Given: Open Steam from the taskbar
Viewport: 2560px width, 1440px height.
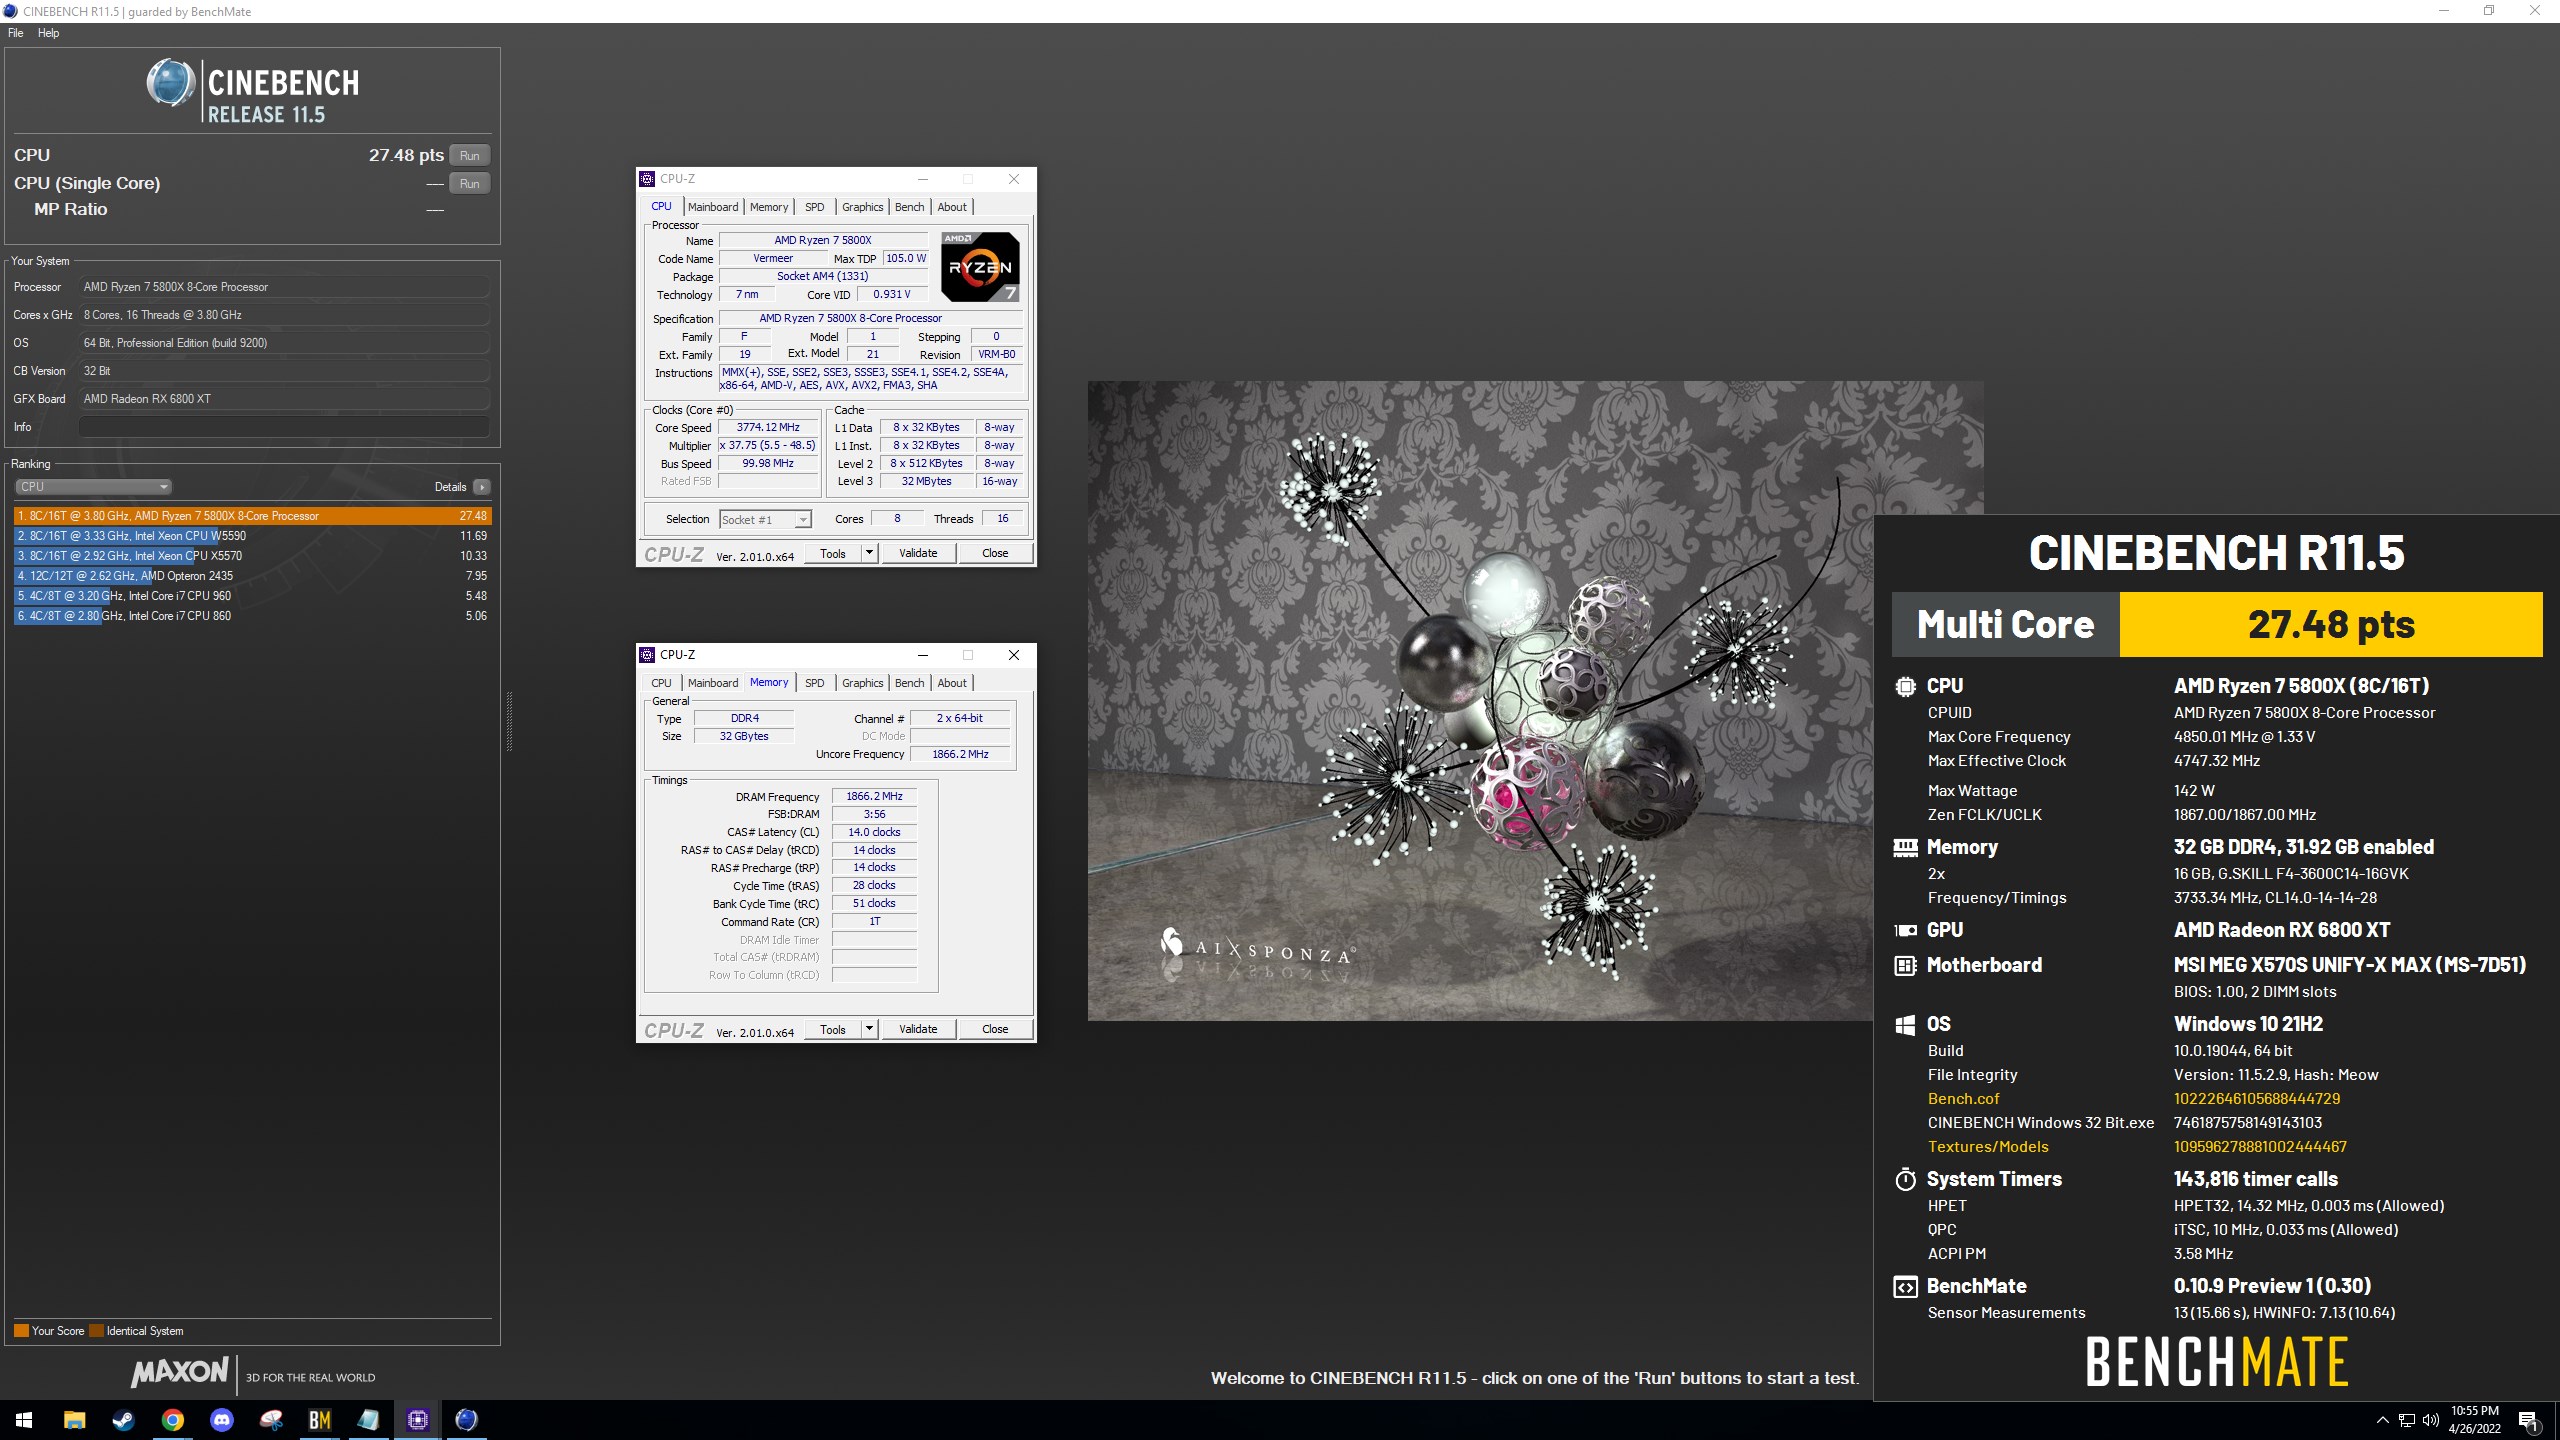Looking at the screenshot, I should 123,1420.
